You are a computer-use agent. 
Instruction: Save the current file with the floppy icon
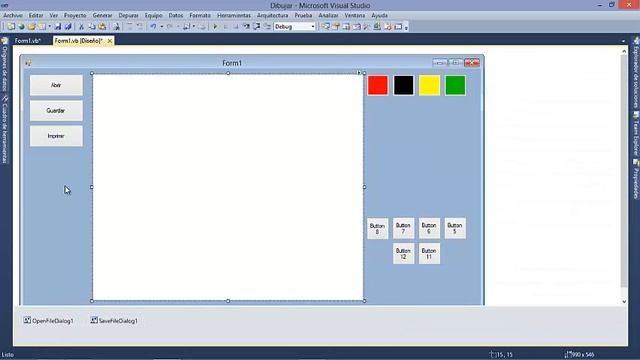tap(58, 27)
